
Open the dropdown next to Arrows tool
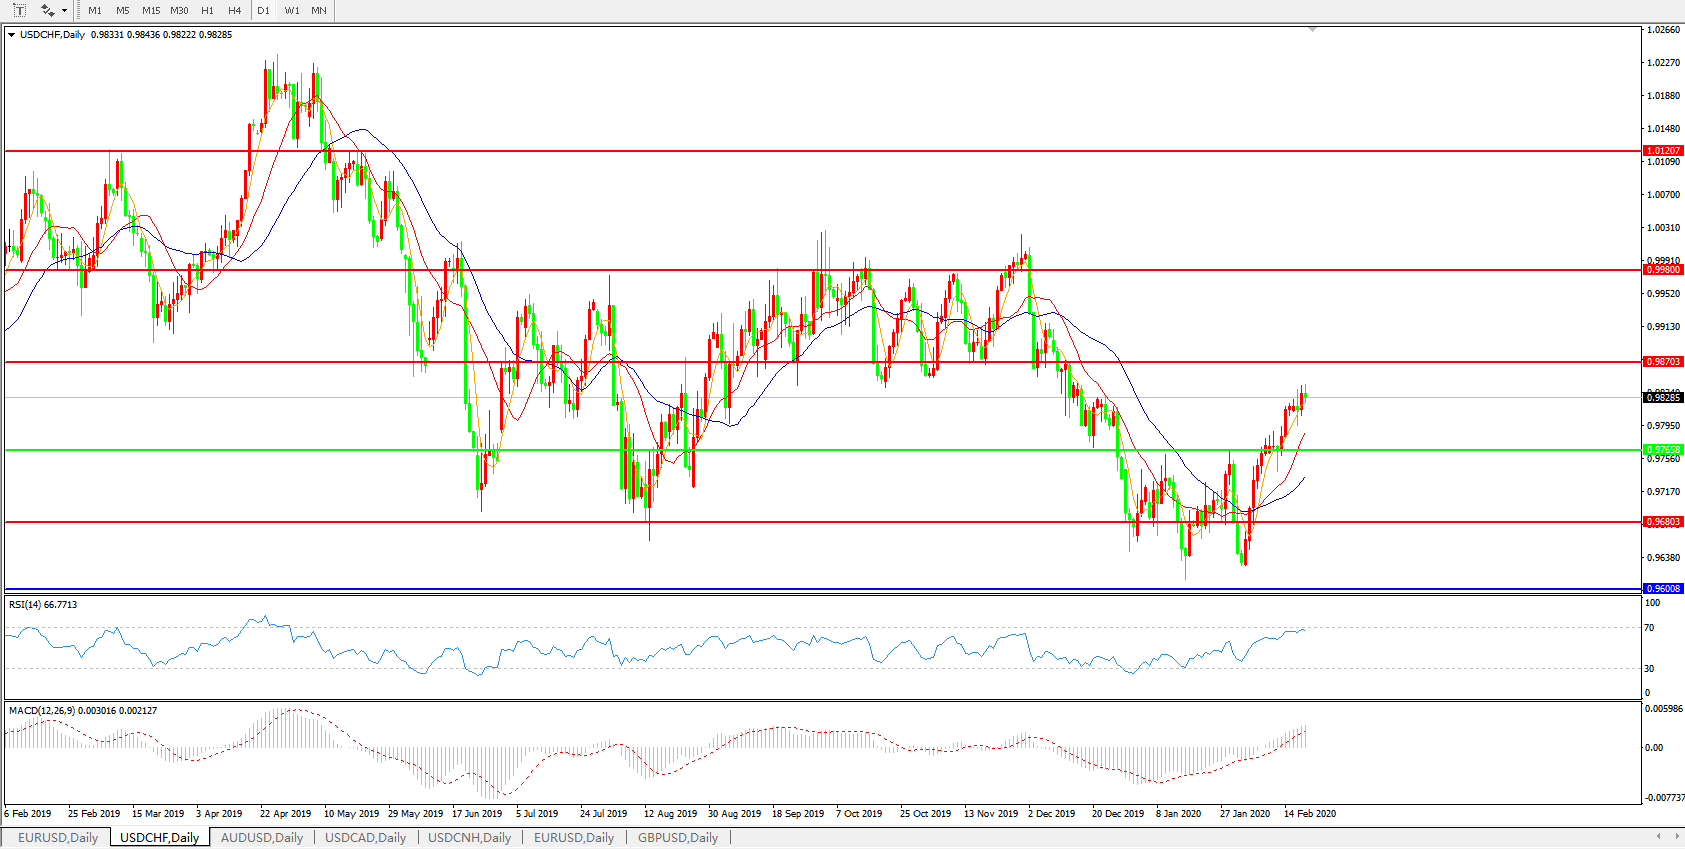(65, 11)
